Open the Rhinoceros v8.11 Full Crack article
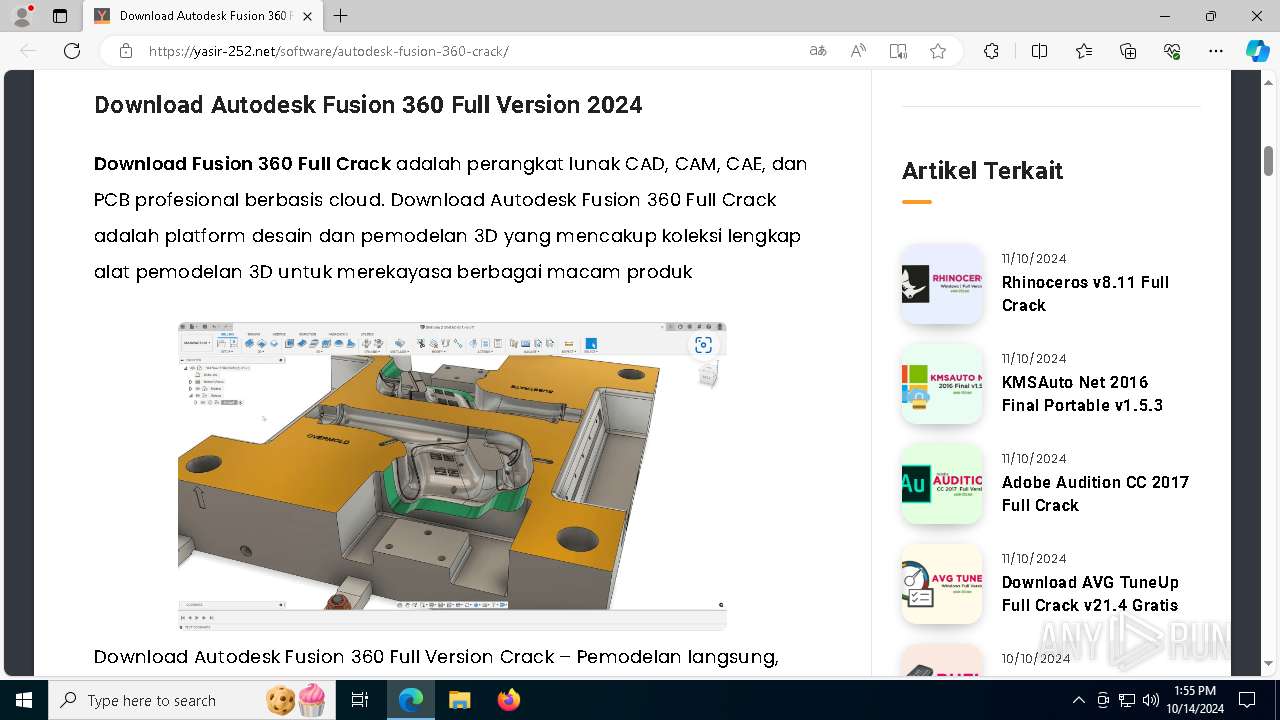The width and height of the screenshot is (1280, 720). pyautogui.click(x=1085, y=294)
